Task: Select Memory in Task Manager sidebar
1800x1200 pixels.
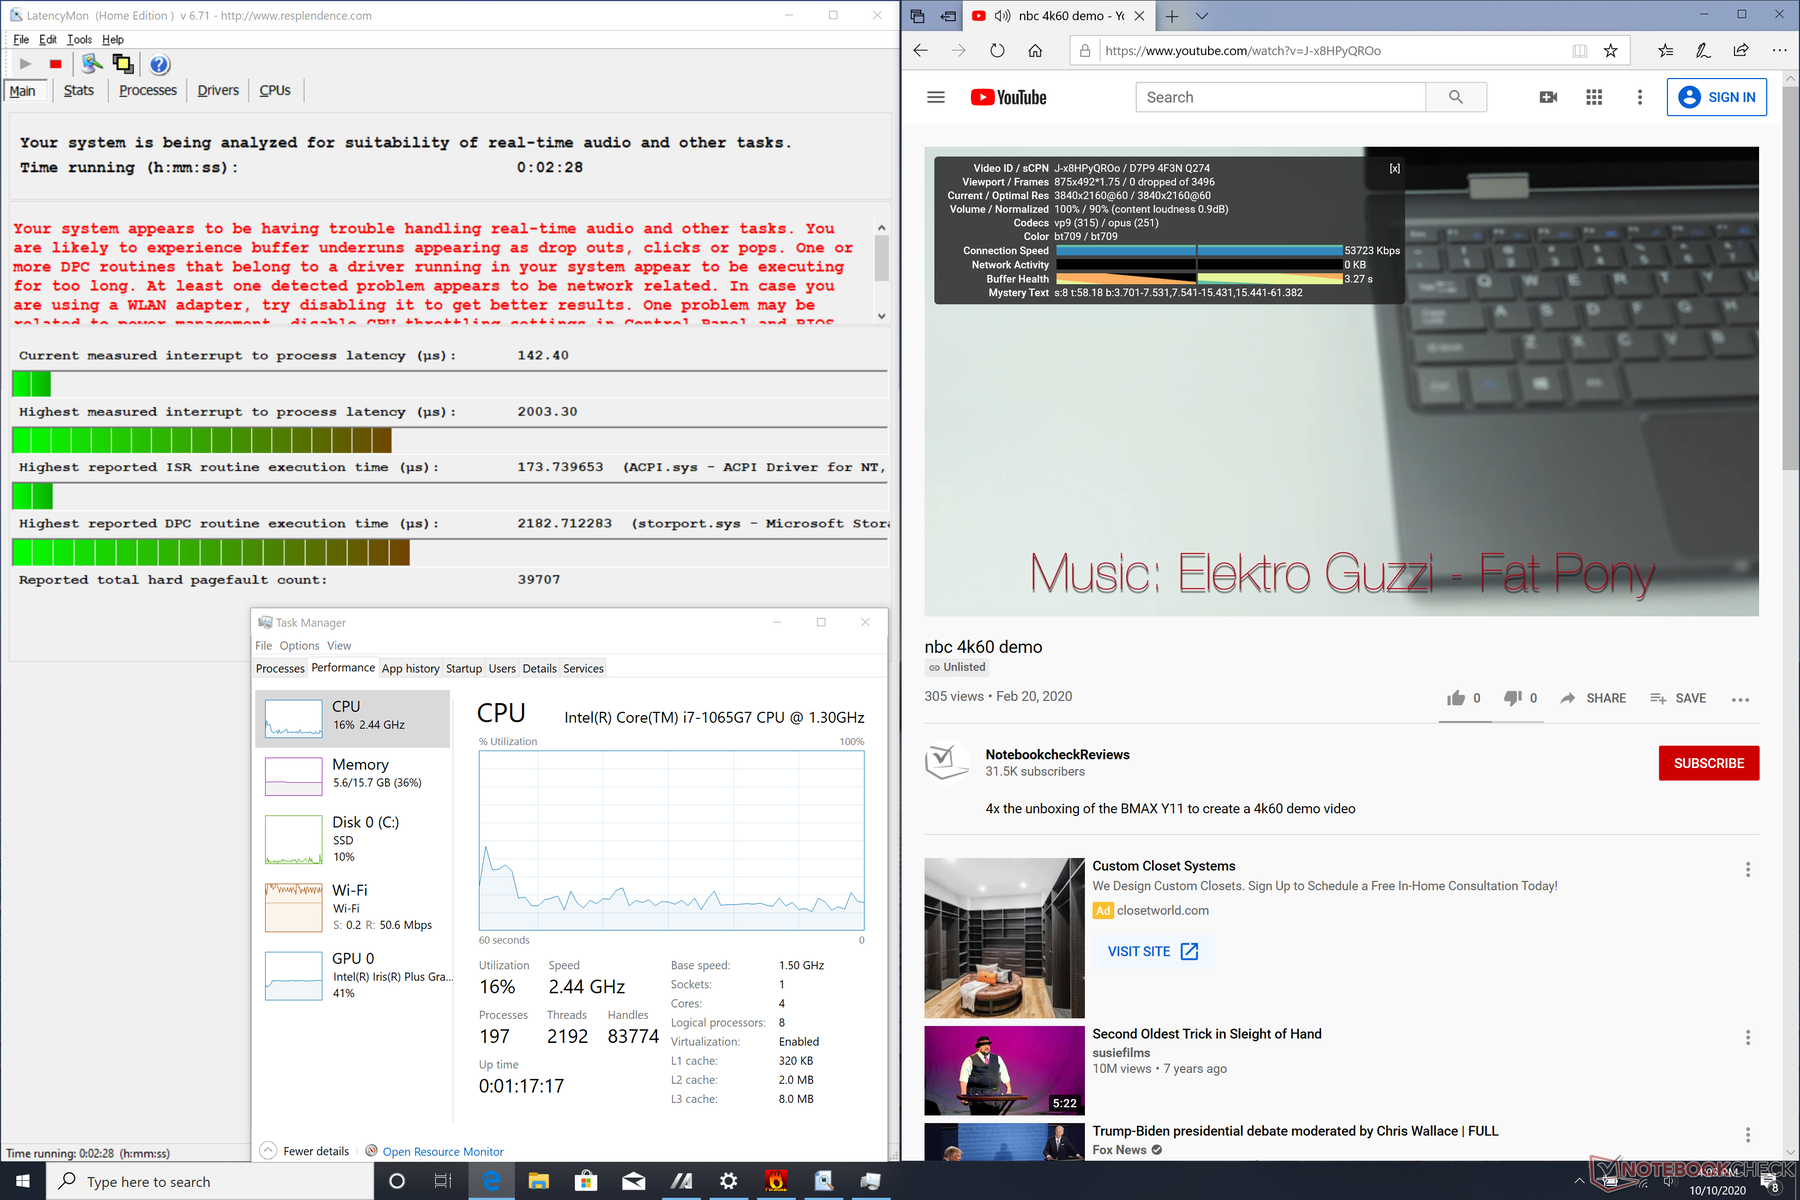Action: pos(352,775)
